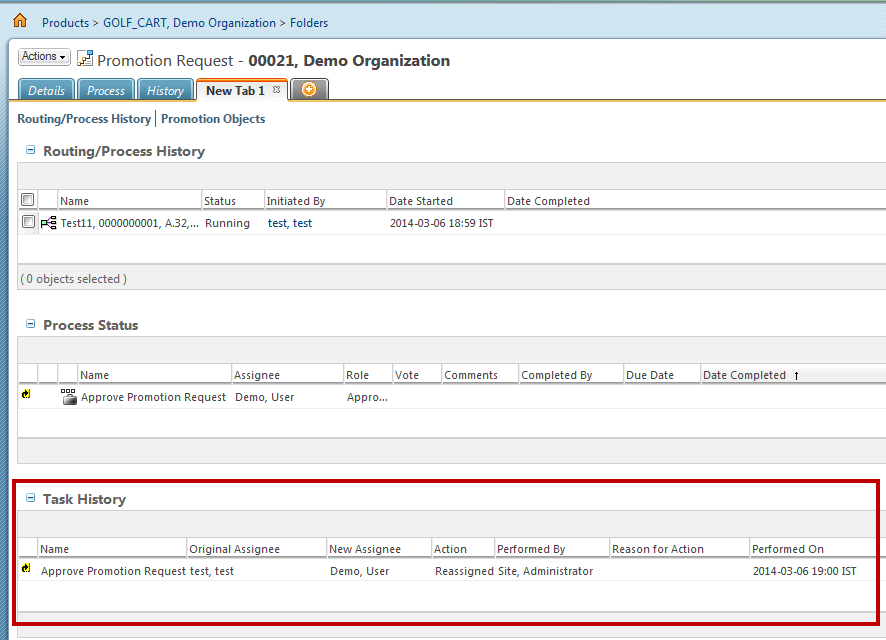The width and height of the screenshot is (886, 640).
Task: Click the Promotion Request icon beside the title
Action: [x=85, y=59]
